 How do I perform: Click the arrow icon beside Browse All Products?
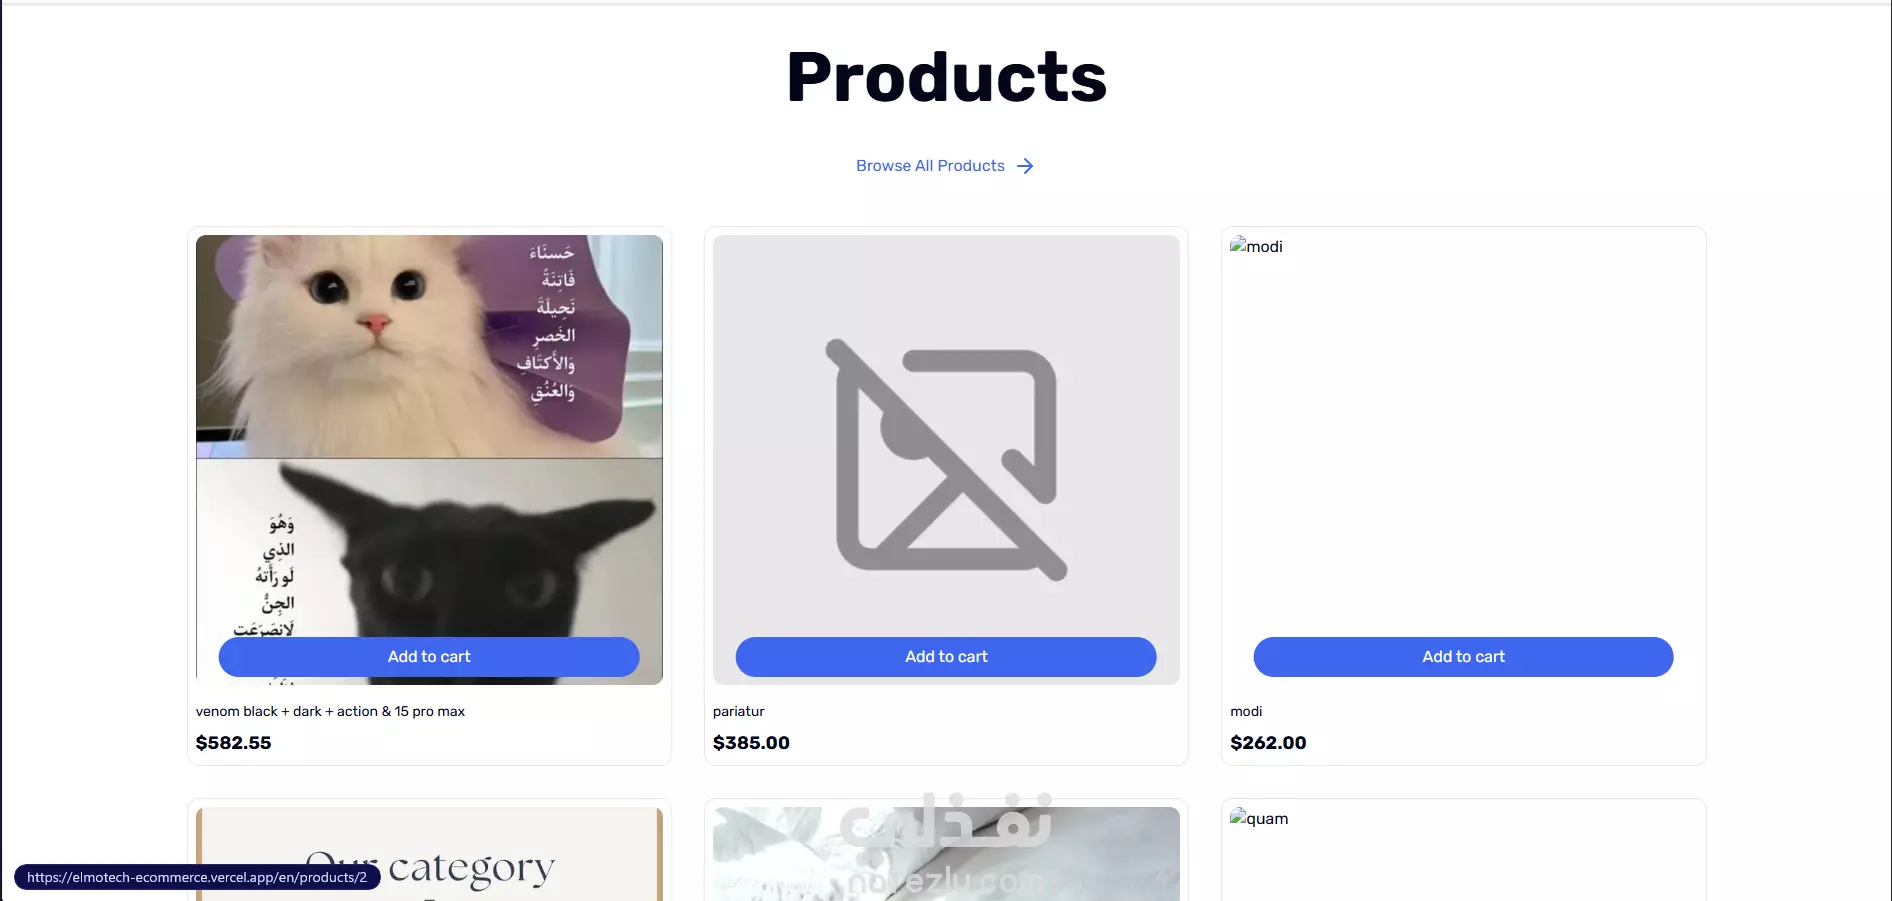click(1025, 166)
